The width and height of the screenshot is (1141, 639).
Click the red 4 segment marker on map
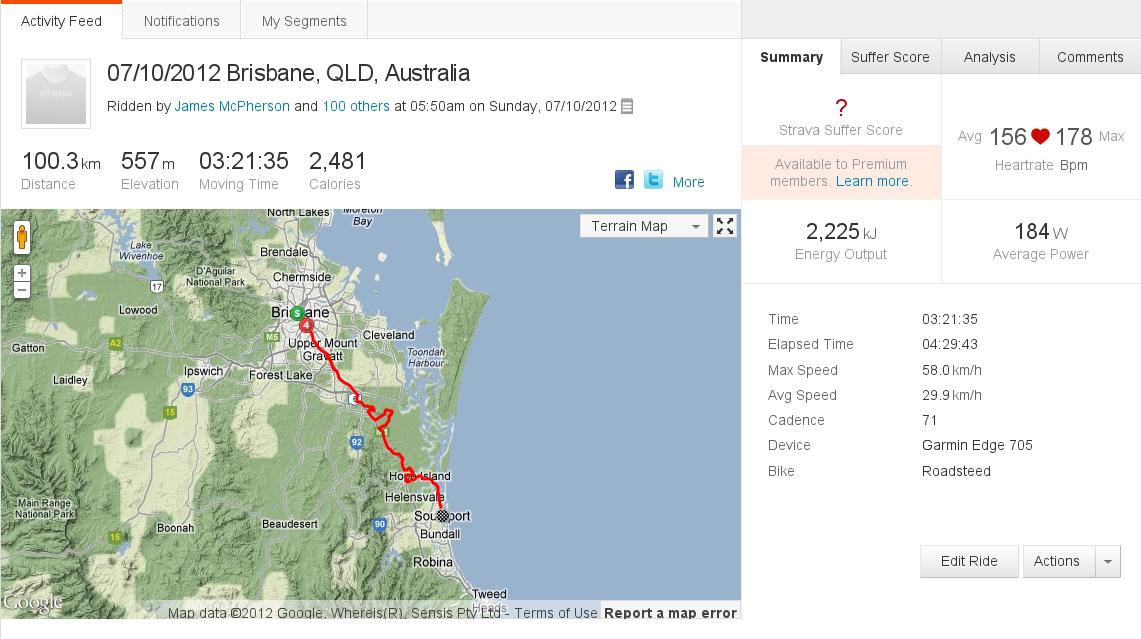[x=306, y=325]
